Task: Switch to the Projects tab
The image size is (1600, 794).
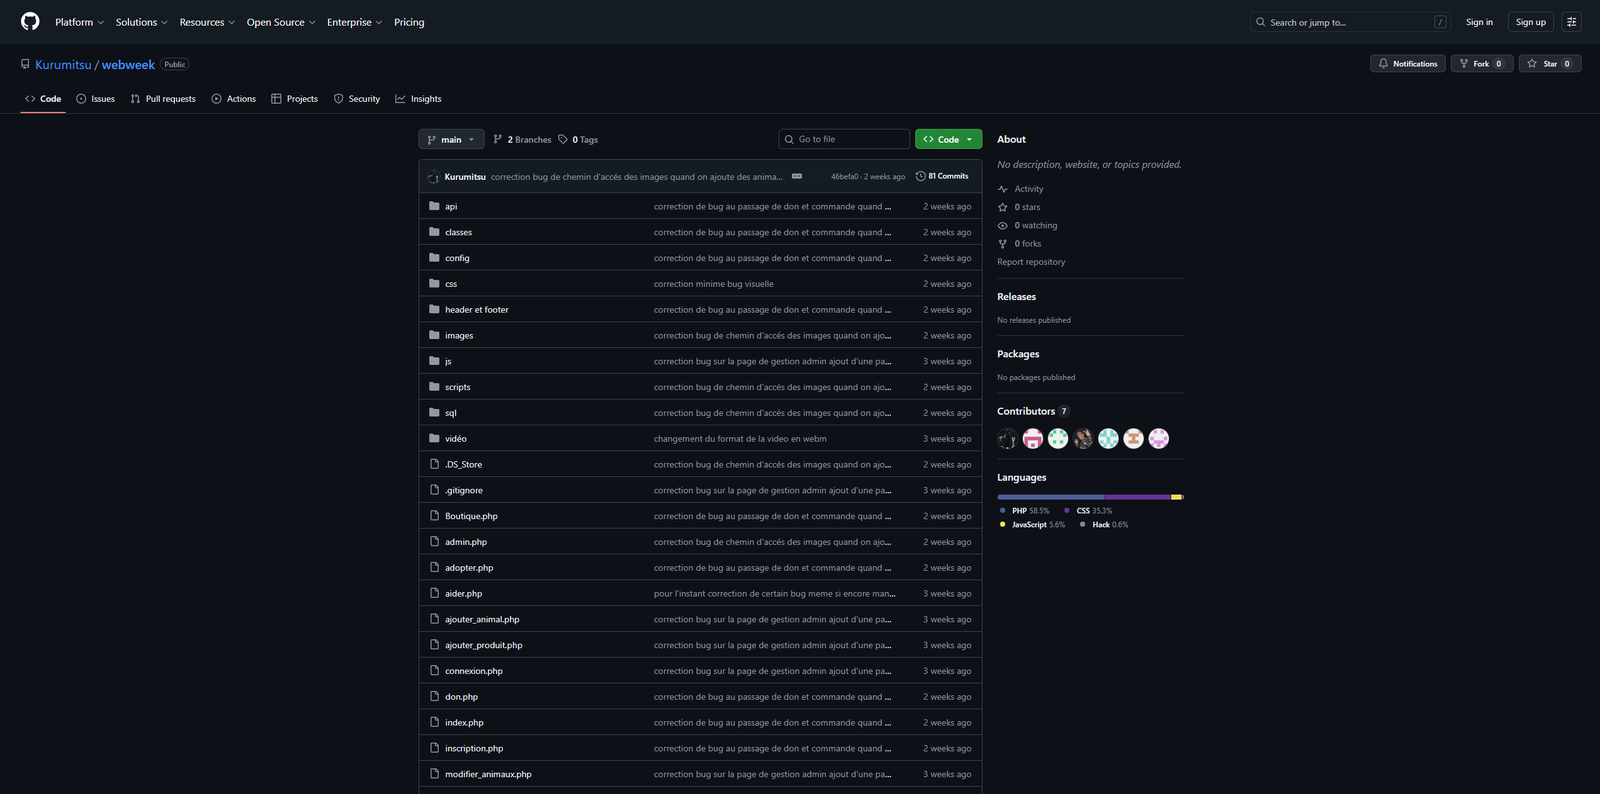Action: 294,99
